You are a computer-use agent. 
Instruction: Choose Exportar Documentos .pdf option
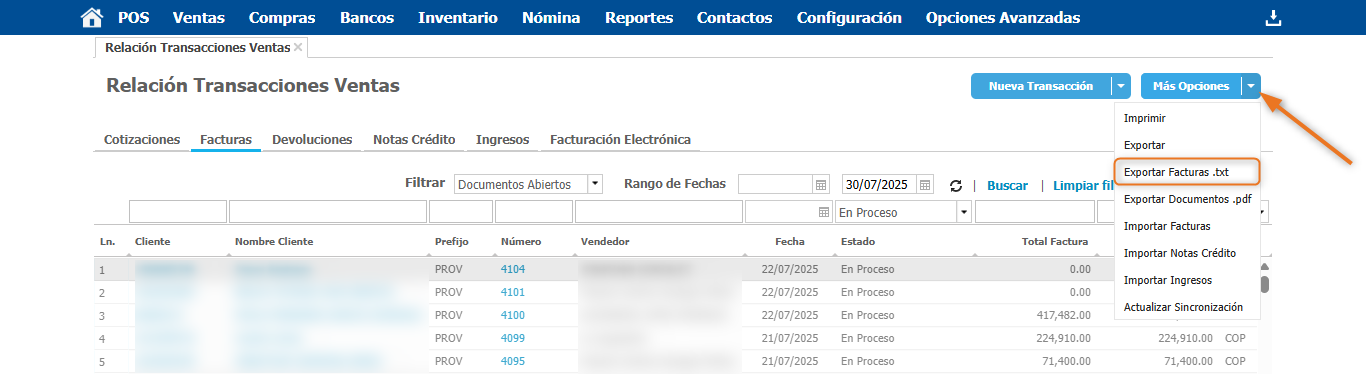[1188, 199]
